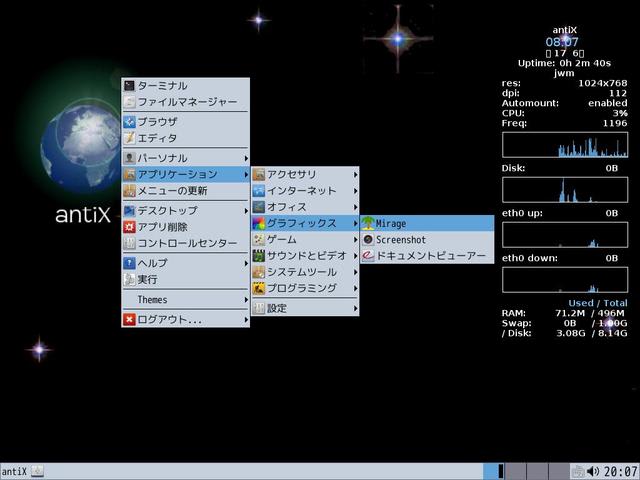
Task: Click the games dice icon beside ゲーム
Action: click(259, 239)
